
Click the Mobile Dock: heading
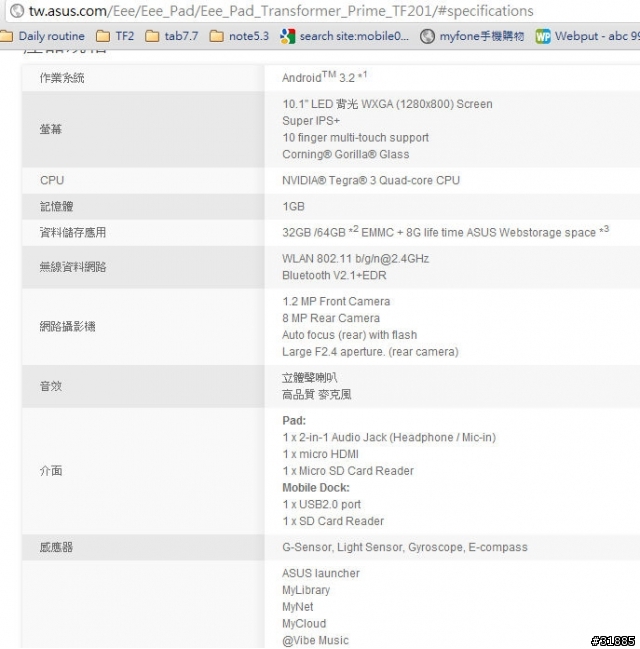pyautogui.click(x=316, y=488)
